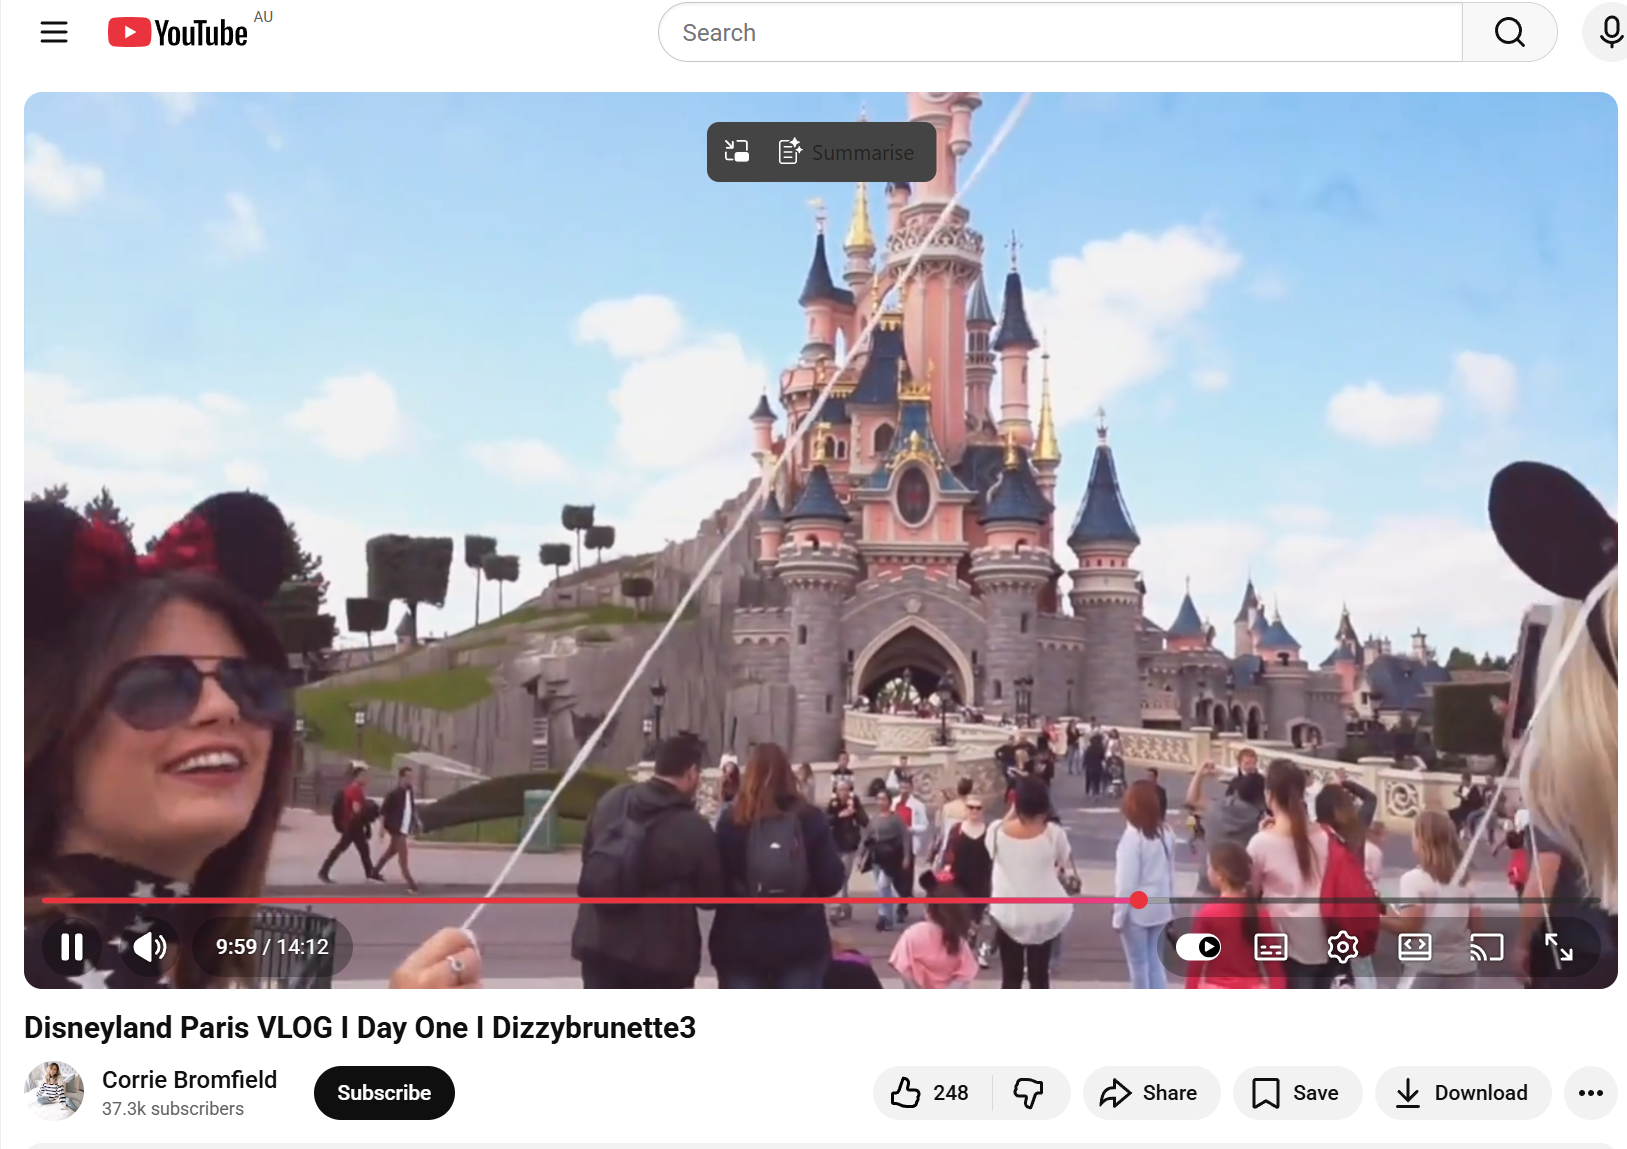Click the picture-in-picture overlay icon
The width and height of the screenshot is (1627, 1149).
(x=737, y=151)
